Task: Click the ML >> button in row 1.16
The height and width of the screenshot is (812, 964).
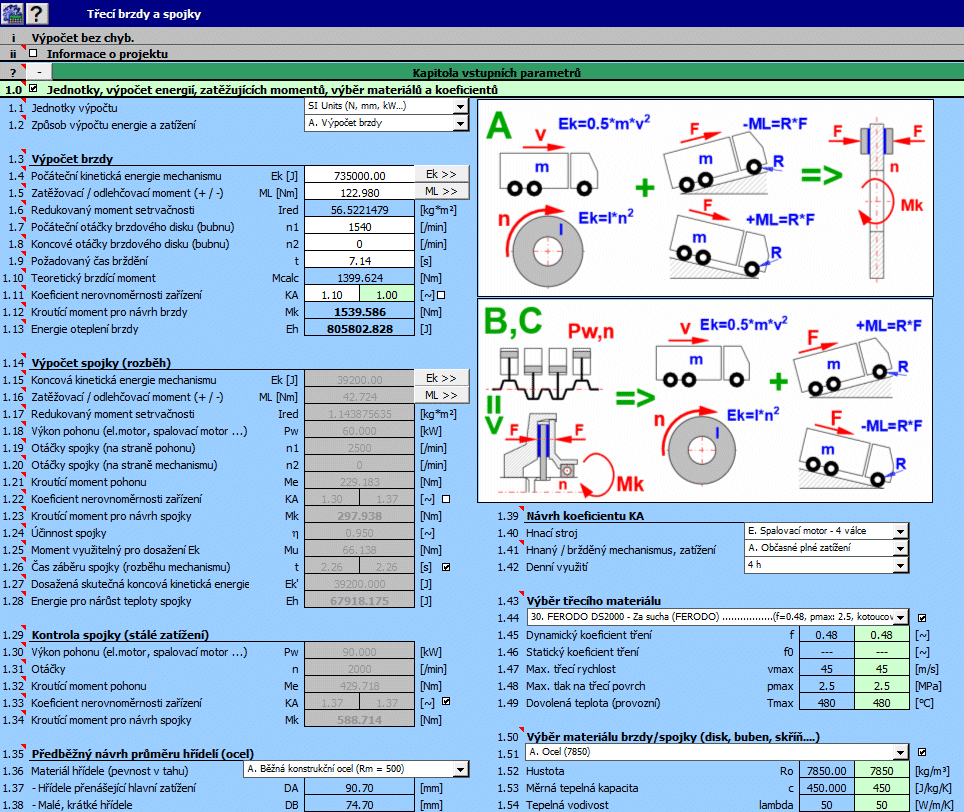Action: (x=441, y=395)
